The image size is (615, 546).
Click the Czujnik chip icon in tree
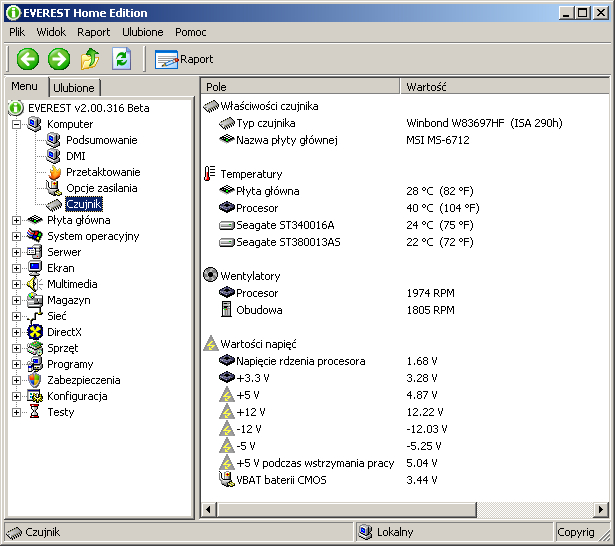54,205
